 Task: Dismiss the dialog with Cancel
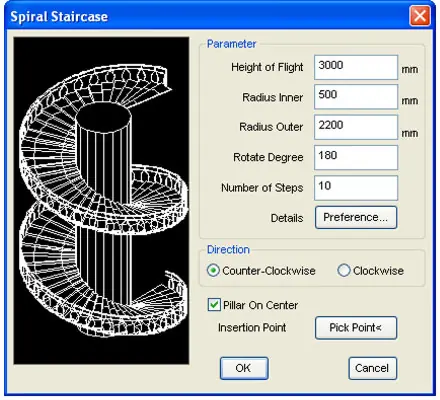click(373, 368)
